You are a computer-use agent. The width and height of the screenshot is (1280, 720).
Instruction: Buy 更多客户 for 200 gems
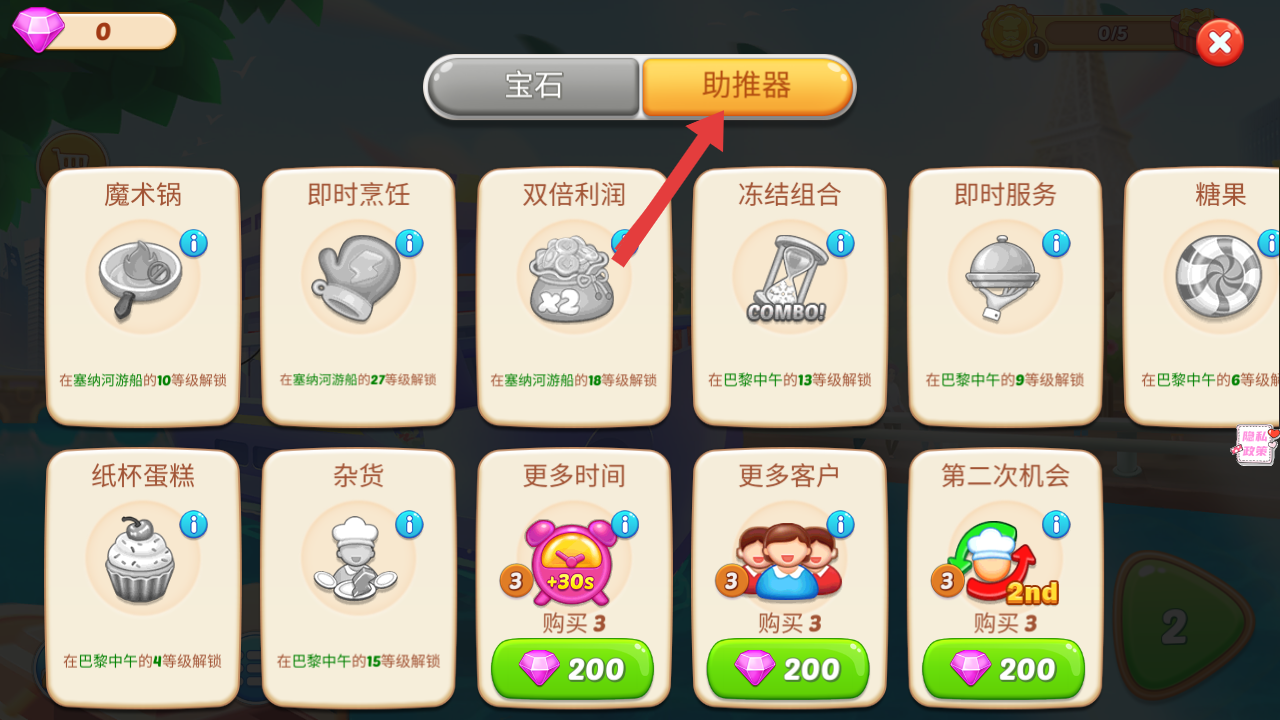tap(788, 668)
